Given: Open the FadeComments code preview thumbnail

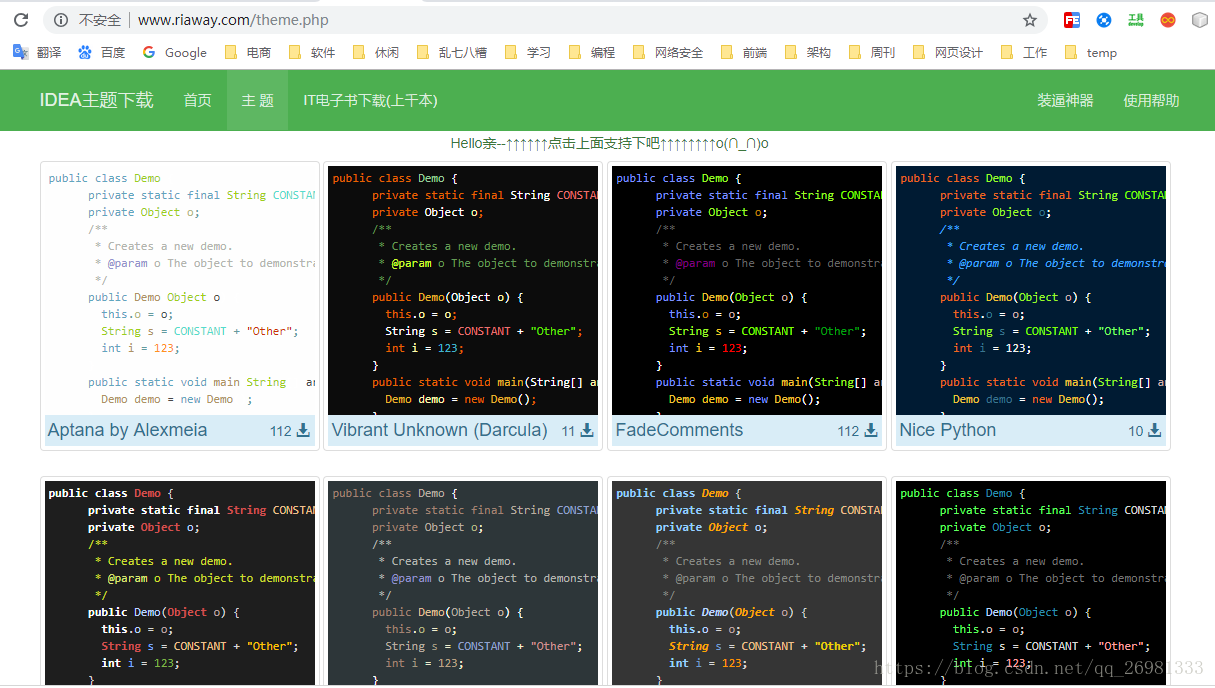Looking at the screenshot, I should tap(747, 290).
